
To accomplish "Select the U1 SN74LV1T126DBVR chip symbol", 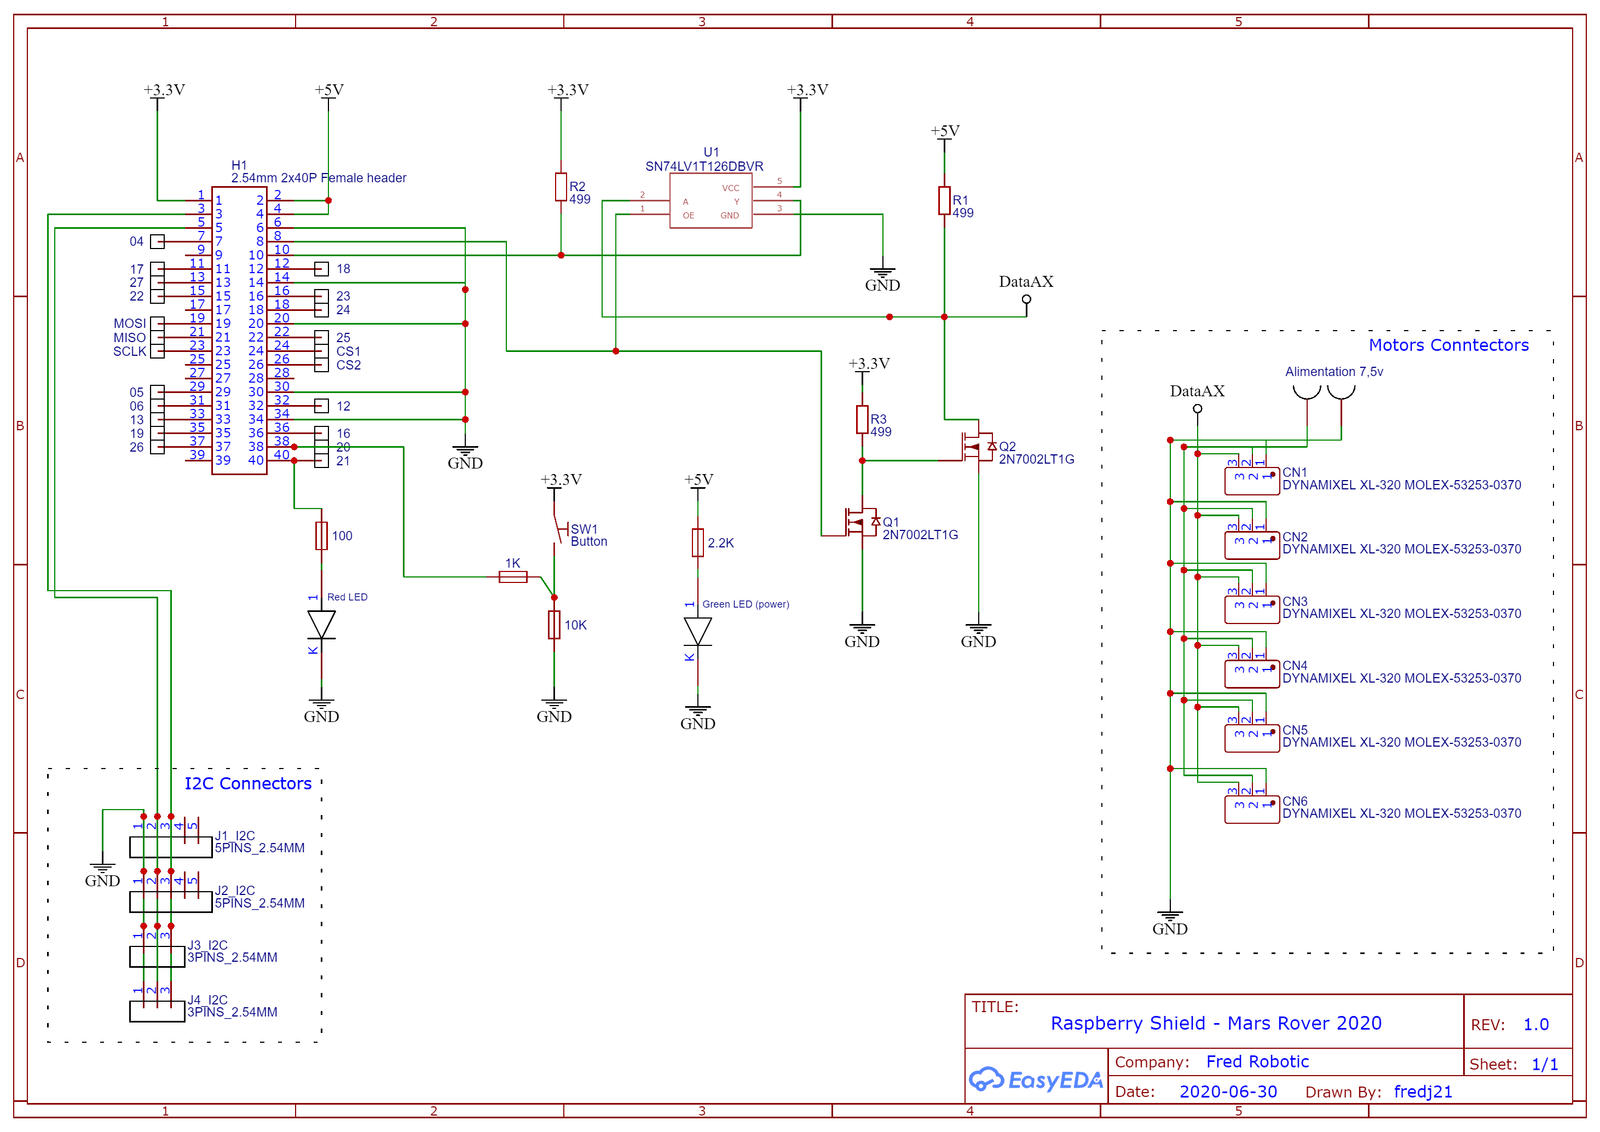I will [711, 201].
